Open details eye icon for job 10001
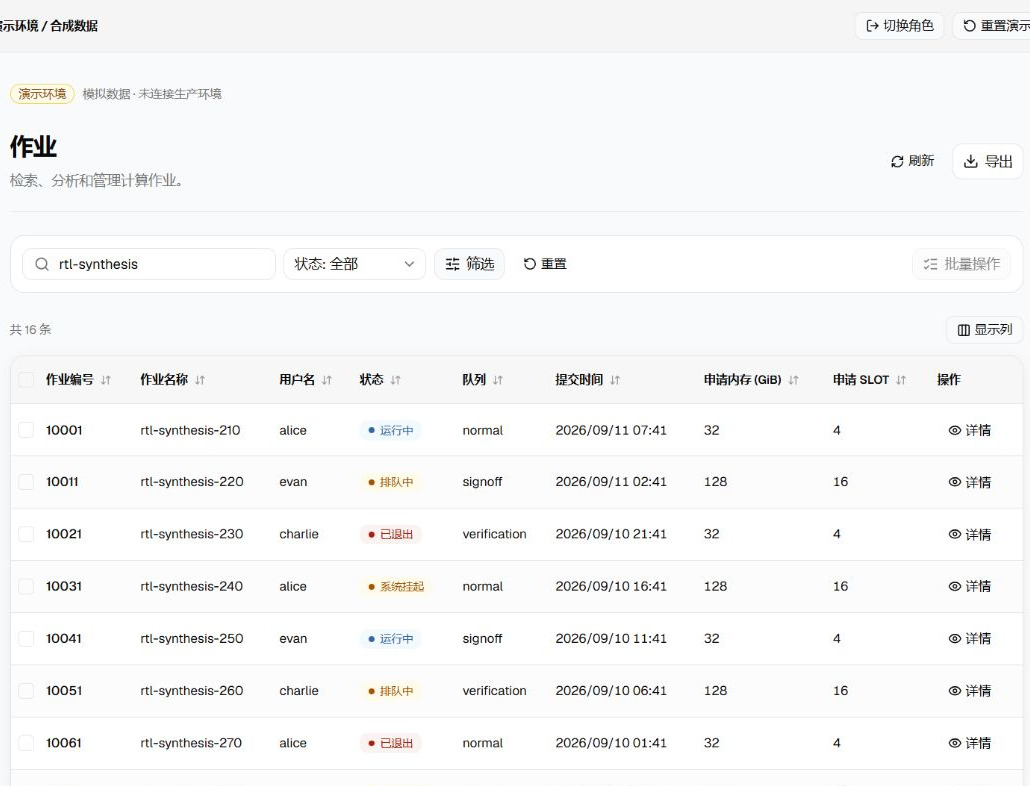Viewport: 1030px width, 786px height. (954, 430)
